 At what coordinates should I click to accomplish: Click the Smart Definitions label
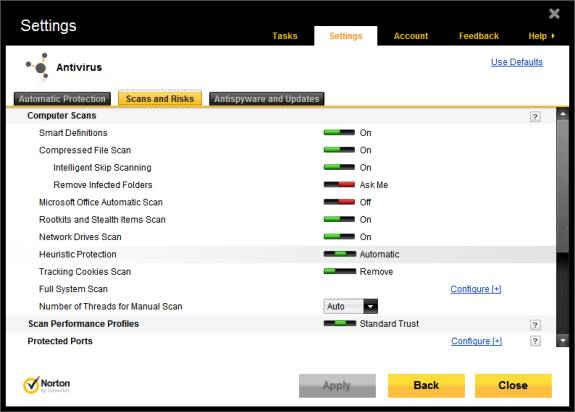(73, 133)
